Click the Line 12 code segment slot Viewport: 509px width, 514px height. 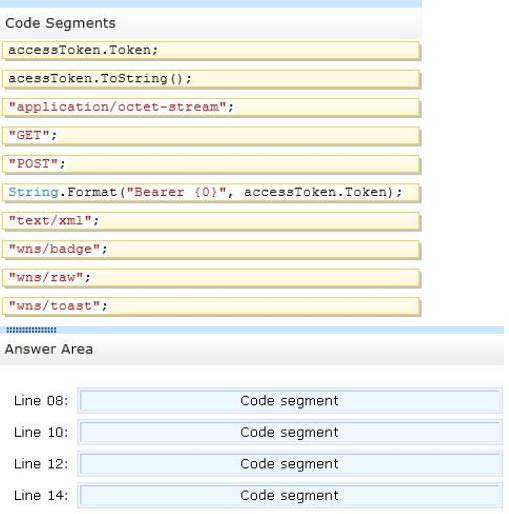click(x=290, y=464)
